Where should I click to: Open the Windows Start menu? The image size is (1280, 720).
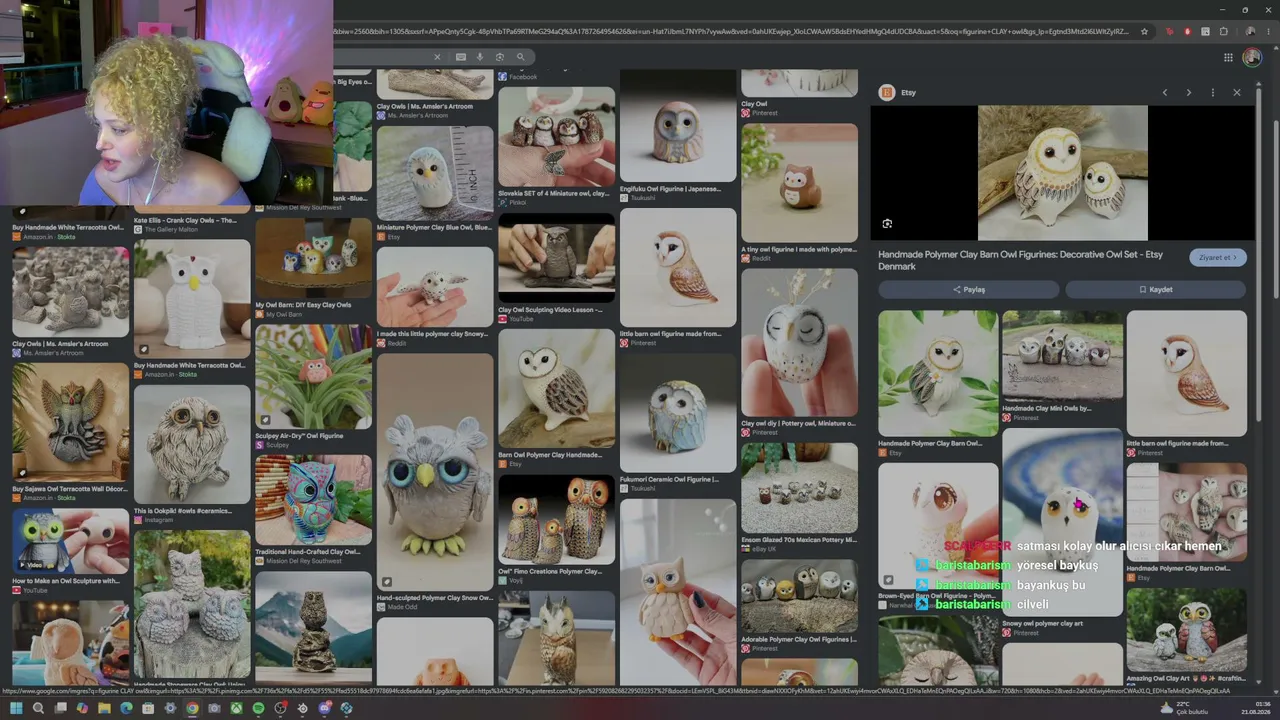pyautogui.click(x=16, y=708)
